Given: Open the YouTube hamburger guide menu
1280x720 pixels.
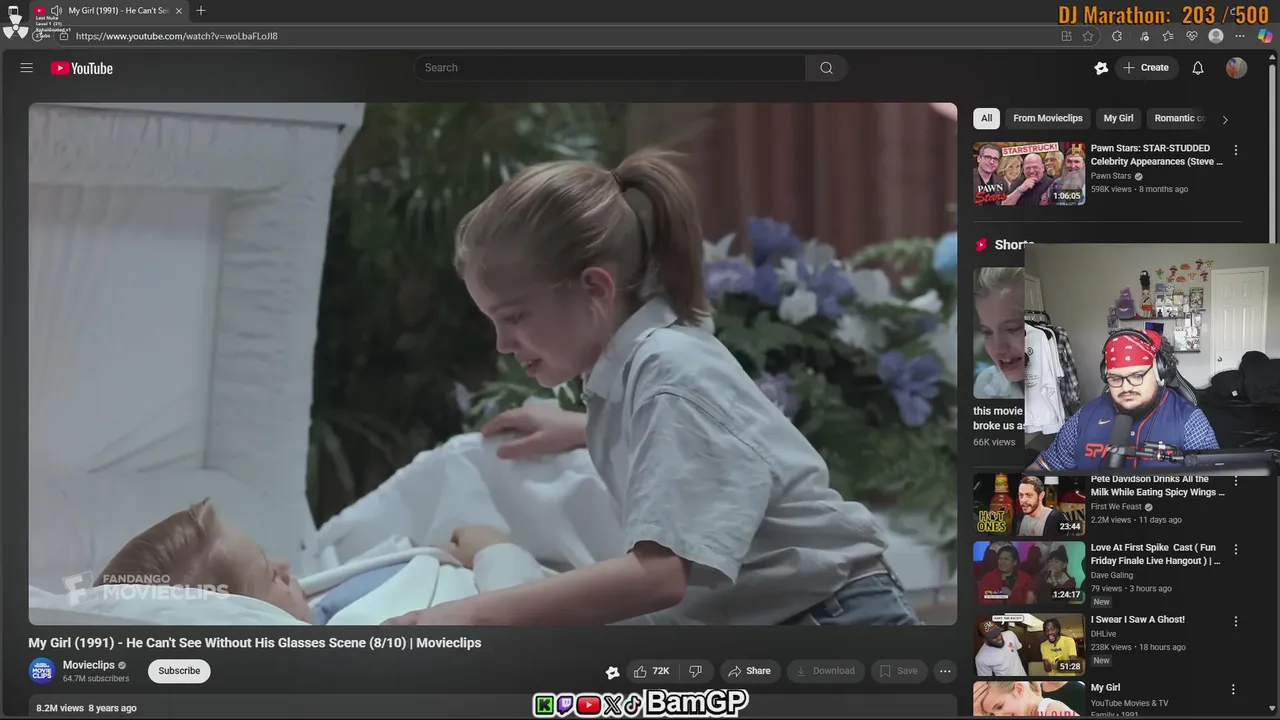Looking at the screenshot, I should coord(27,68).
